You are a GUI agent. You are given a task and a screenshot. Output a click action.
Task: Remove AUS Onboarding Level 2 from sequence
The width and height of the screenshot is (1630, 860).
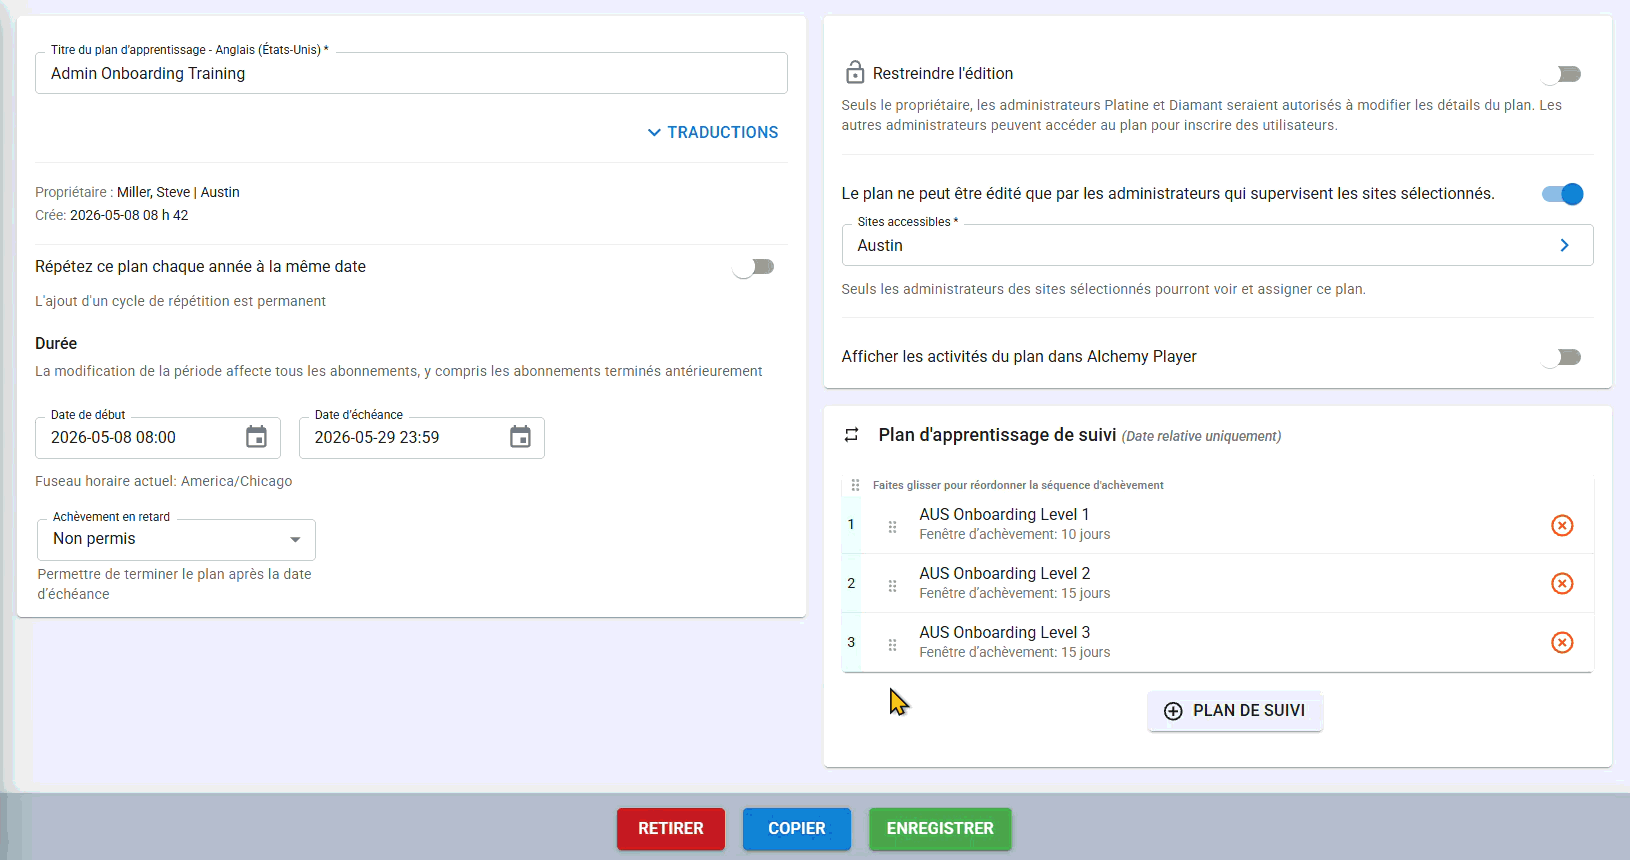tap(1562, 583)
